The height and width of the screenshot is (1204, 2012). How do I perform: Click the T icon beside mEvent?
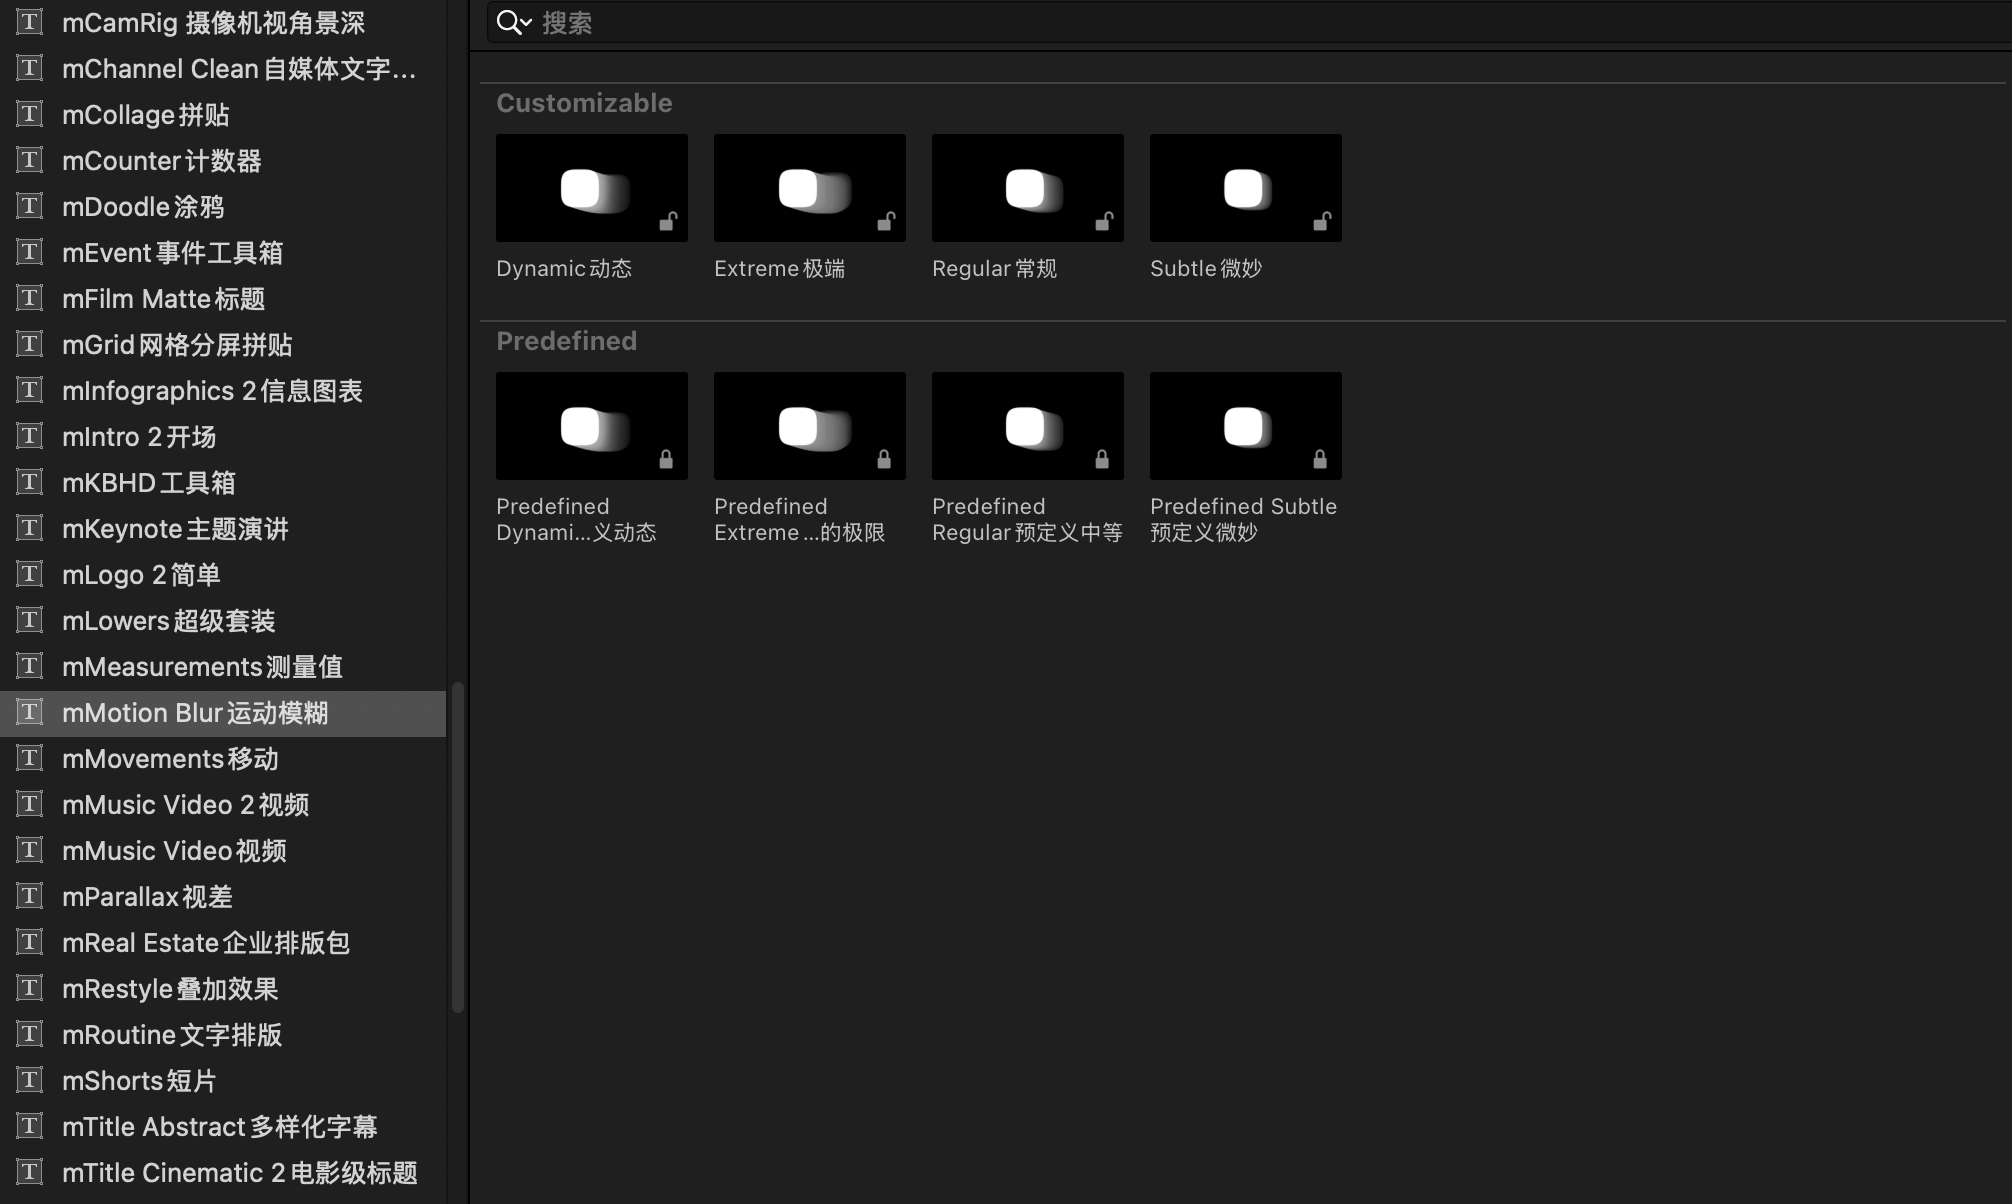click(x=30, y=252)
